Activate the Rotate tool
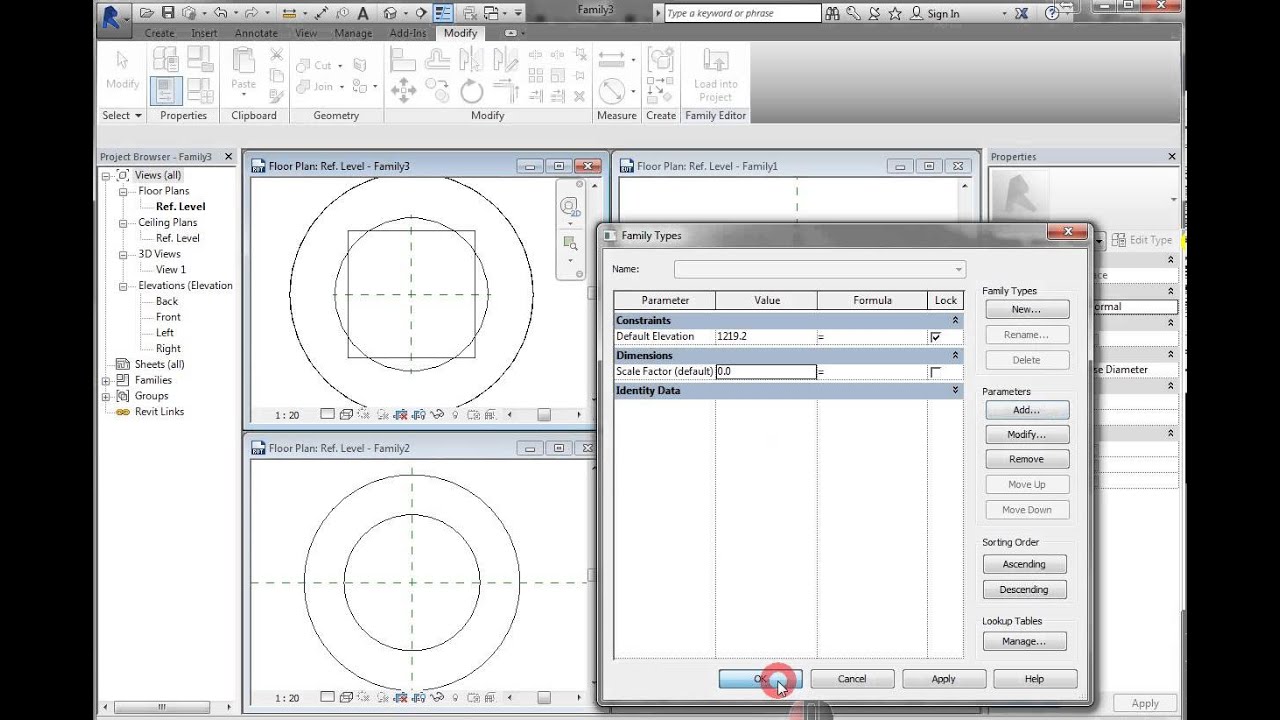Viewport: 1280px width, 720px height. (x=473, y=92)
